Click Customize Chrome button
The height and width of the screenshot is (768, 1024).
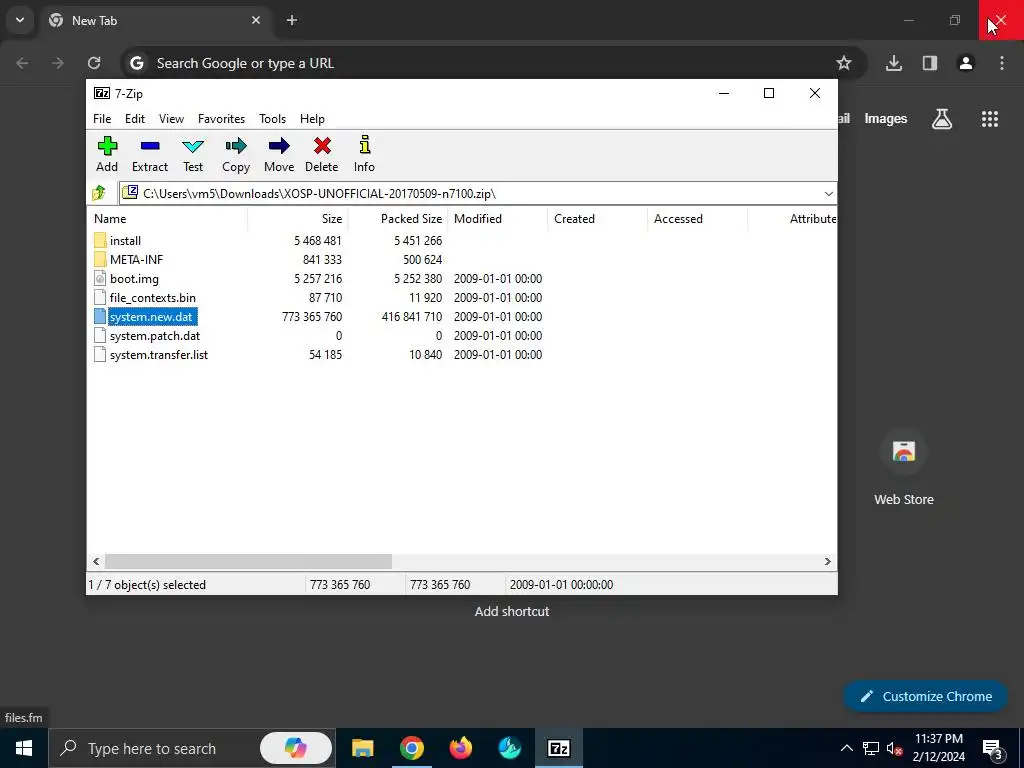coord(925,696)
